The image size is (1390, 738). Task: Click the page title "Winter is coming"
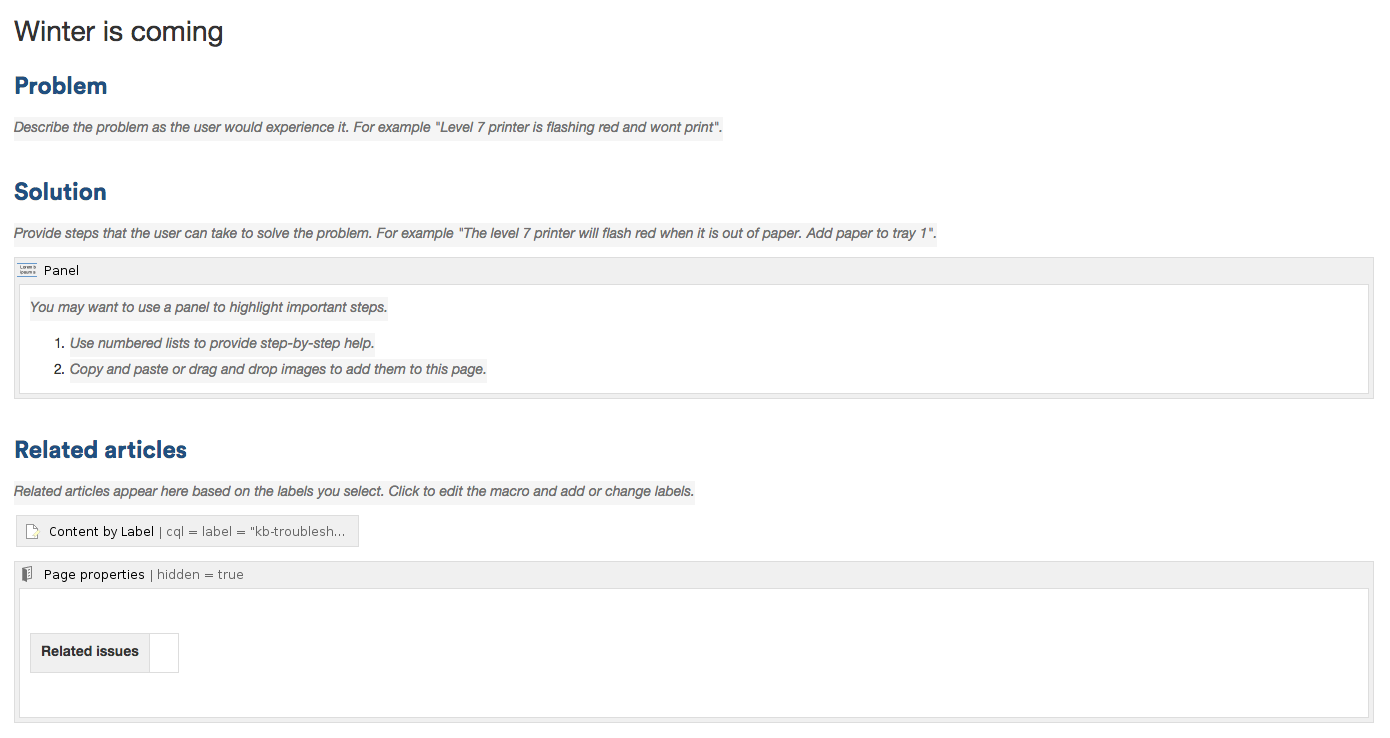pos(118,32)
